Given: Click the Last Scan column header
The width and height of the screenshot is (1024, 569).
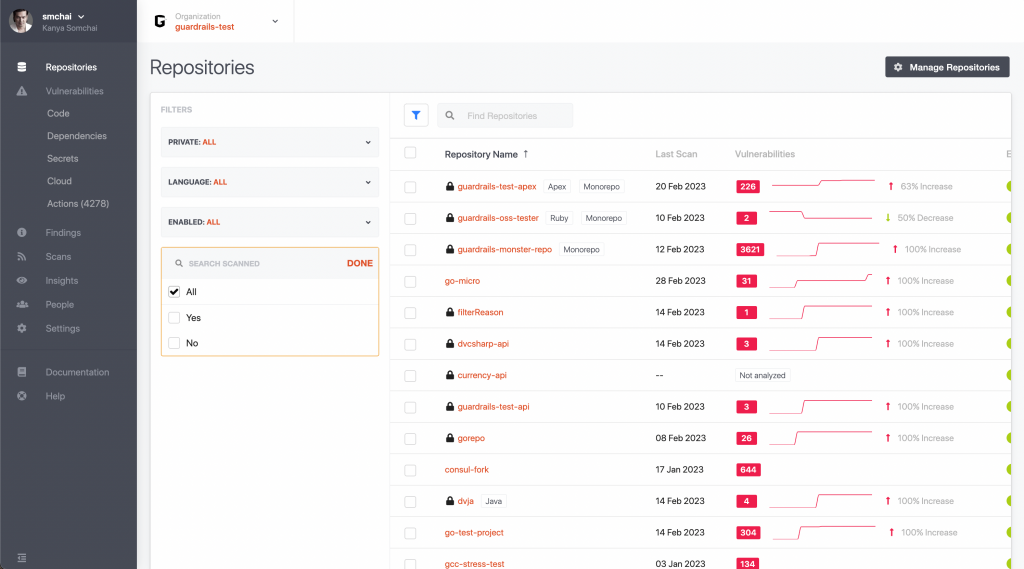Looking at the screenshot, I should point(676,154).
